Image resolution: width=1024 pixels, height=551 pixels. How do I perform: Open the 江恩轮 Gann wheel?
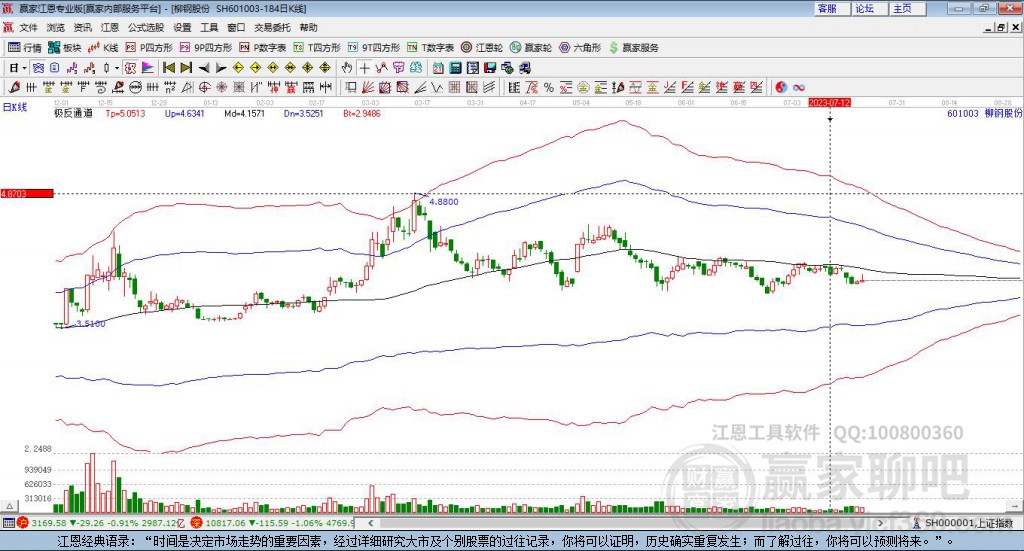pyautogui.click(x=482, y=48)
